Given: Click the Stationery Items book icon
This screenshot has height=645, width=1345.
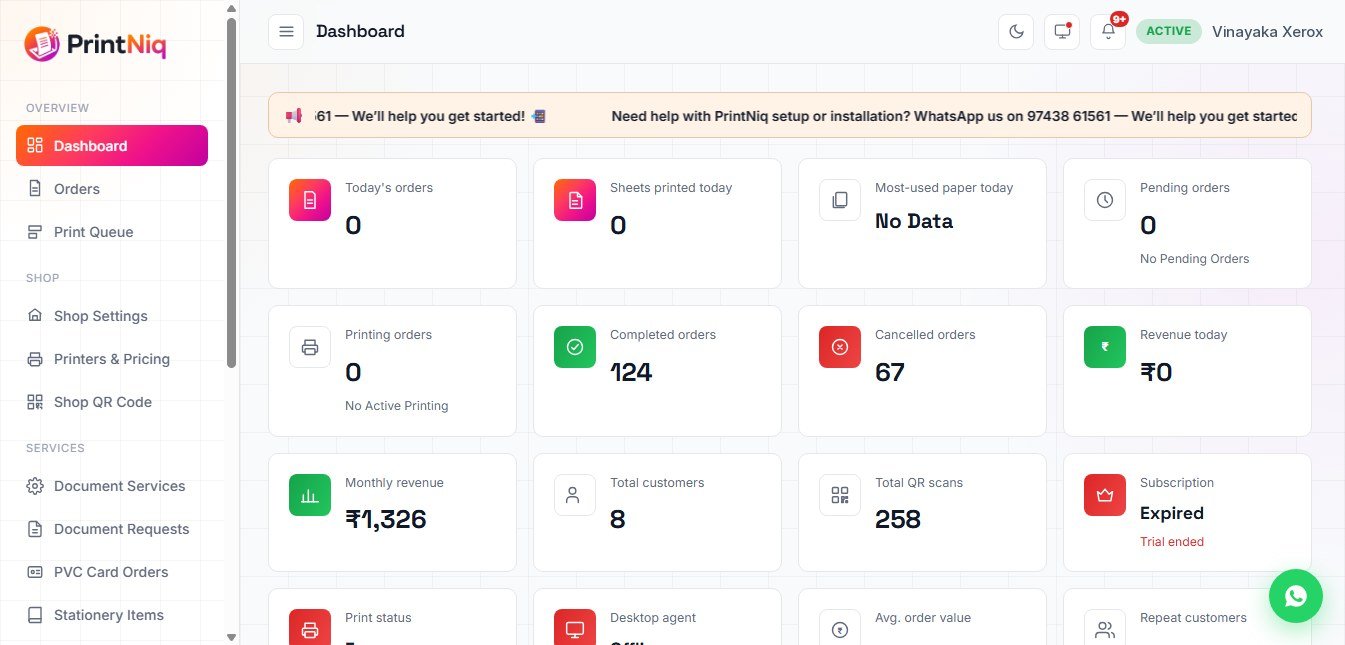Looking at the screenshot, I should click(x=35, y=615).
